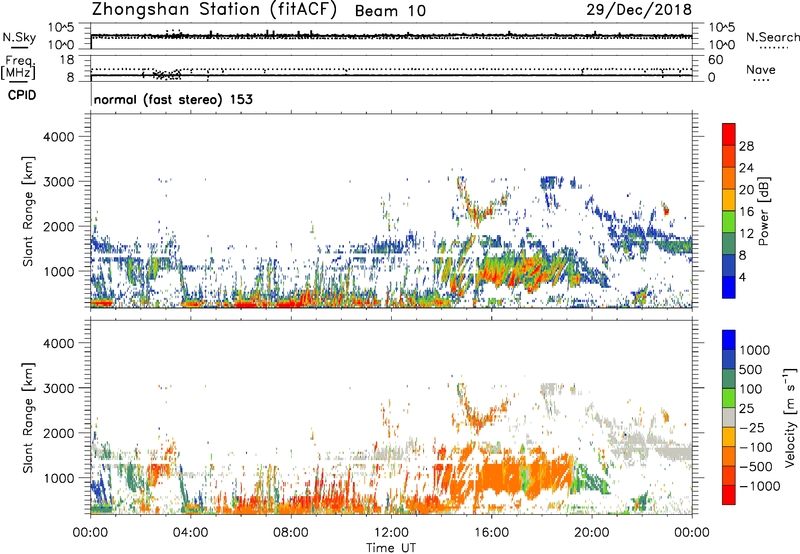Click the 'CPID' label
This screenshot has width=800, height=554.
tap(22, 95)
